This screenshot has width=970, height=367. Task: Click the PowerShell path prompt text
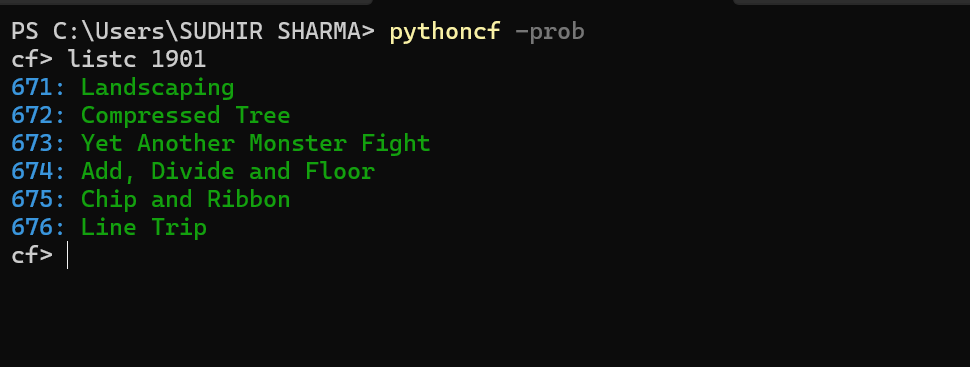click(193, 32)
